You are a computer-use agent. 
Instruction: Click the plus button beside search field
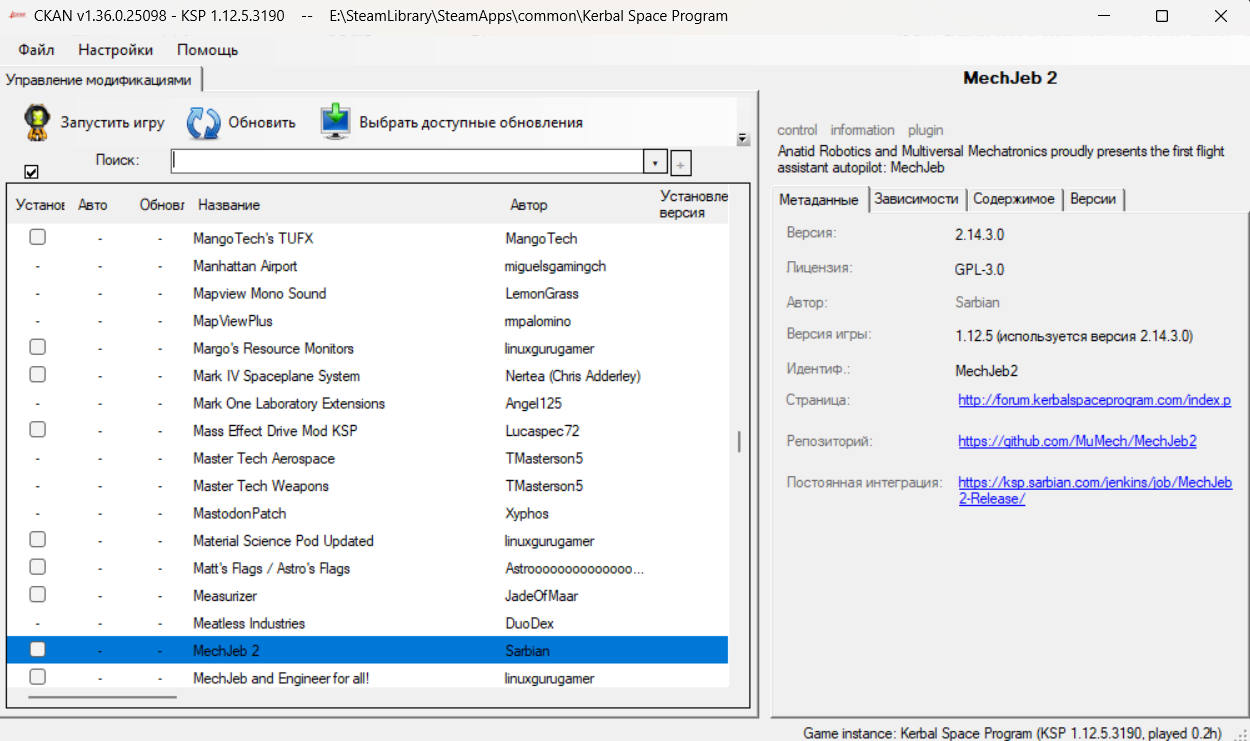[681, 163]
